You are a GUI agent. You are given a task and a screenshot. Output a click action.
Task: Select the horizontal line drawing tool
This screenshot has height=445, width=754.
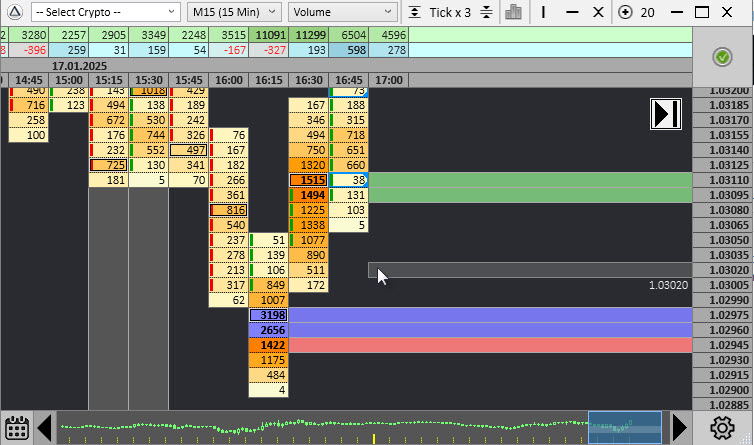(x=570, y=12)
